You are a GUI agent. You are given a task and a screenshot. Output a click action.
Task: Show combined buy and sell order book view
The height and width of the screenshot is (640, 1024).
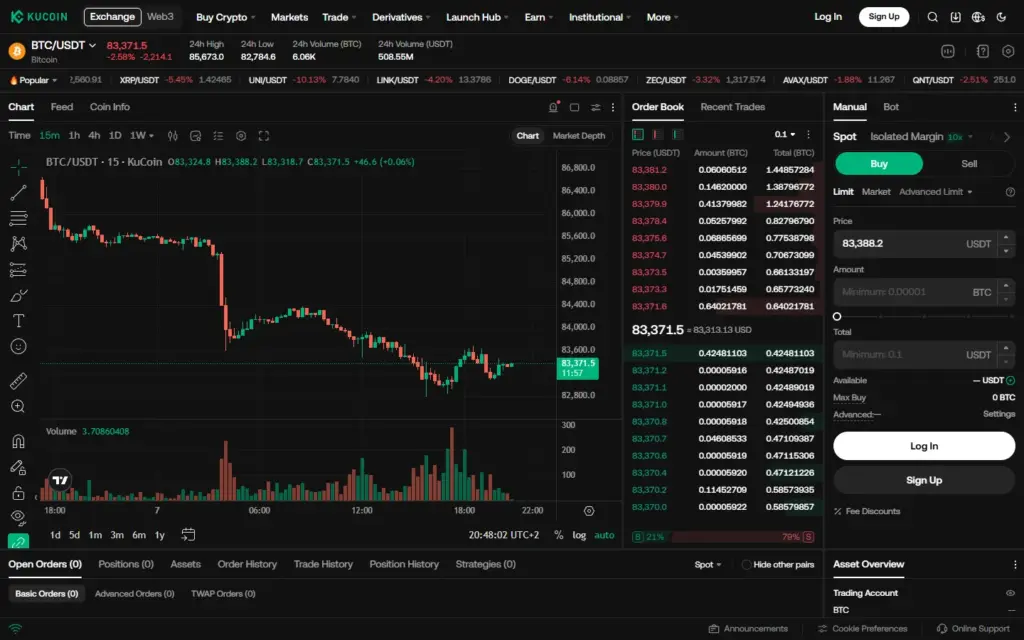(x=638, y=135)
